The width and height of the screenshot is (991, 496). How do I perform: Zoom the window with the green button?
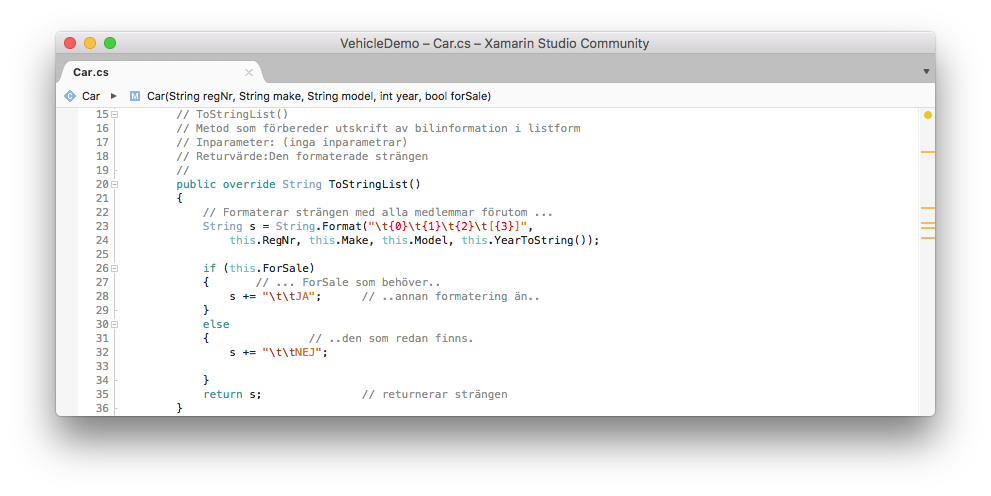coord(110,43)
